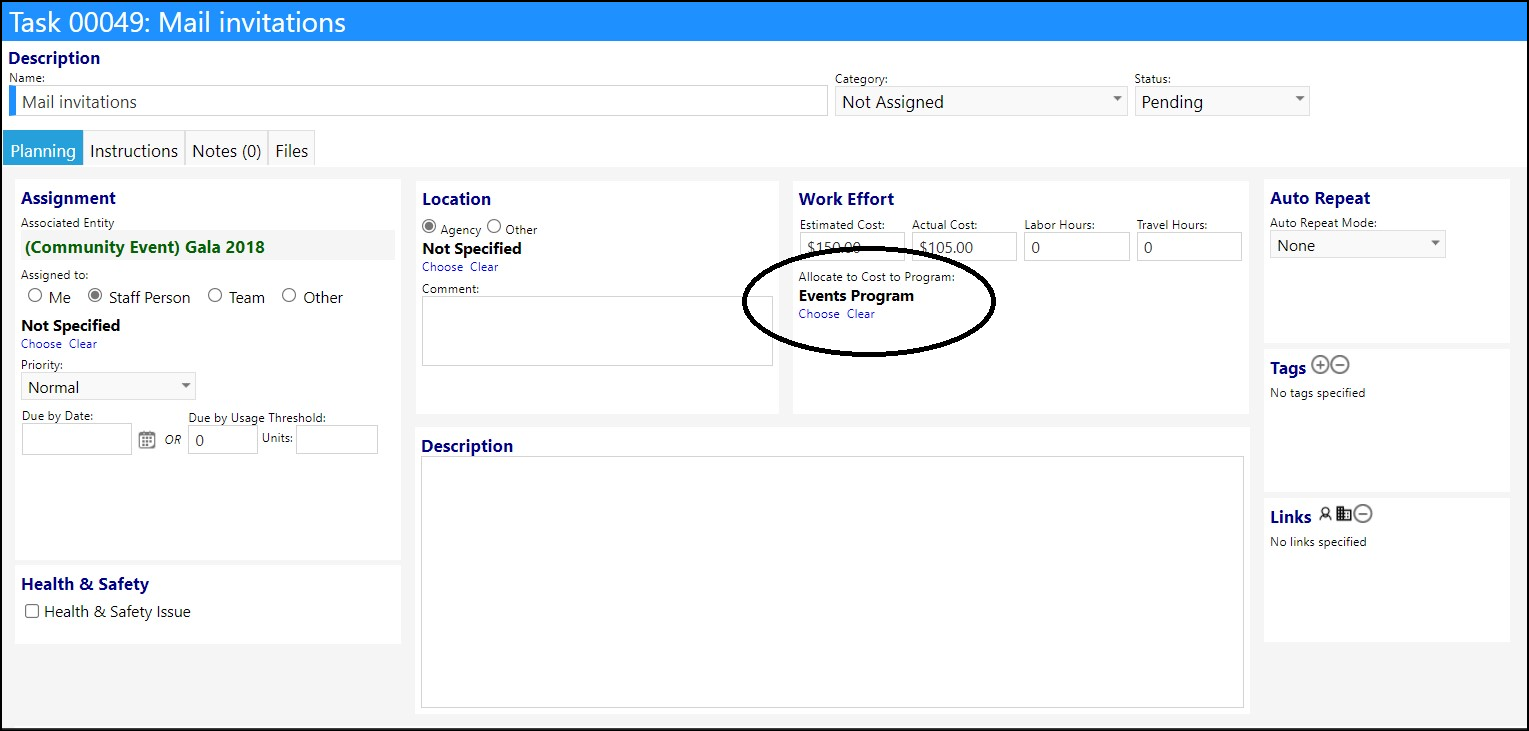Viewport: 1529px width, 731px height.
Task: Click the (Community Event) Gala 2018 entity
Action: click(145, 247)
